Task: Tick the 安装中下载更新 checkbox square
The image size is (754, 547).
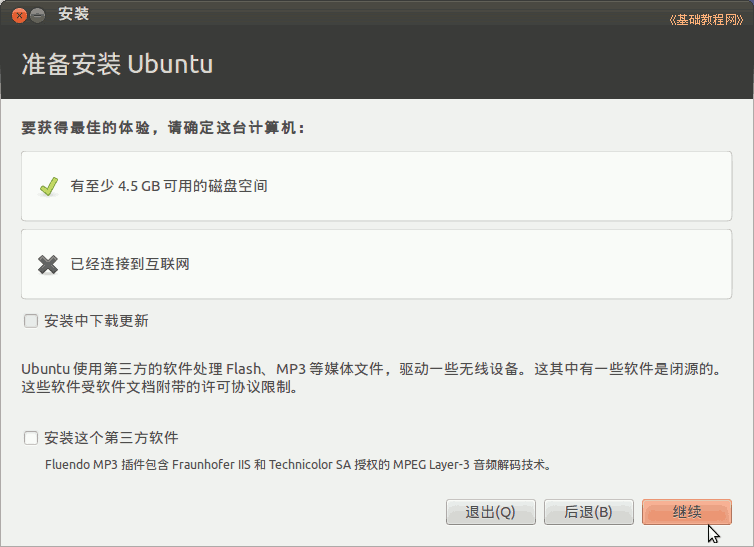Action: 31,321
